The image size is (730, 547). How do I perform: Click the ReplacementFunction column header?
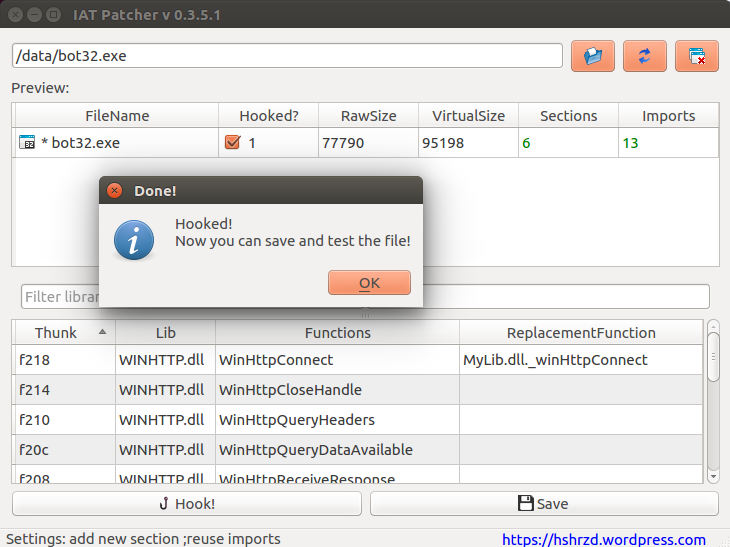pos(581,333)
